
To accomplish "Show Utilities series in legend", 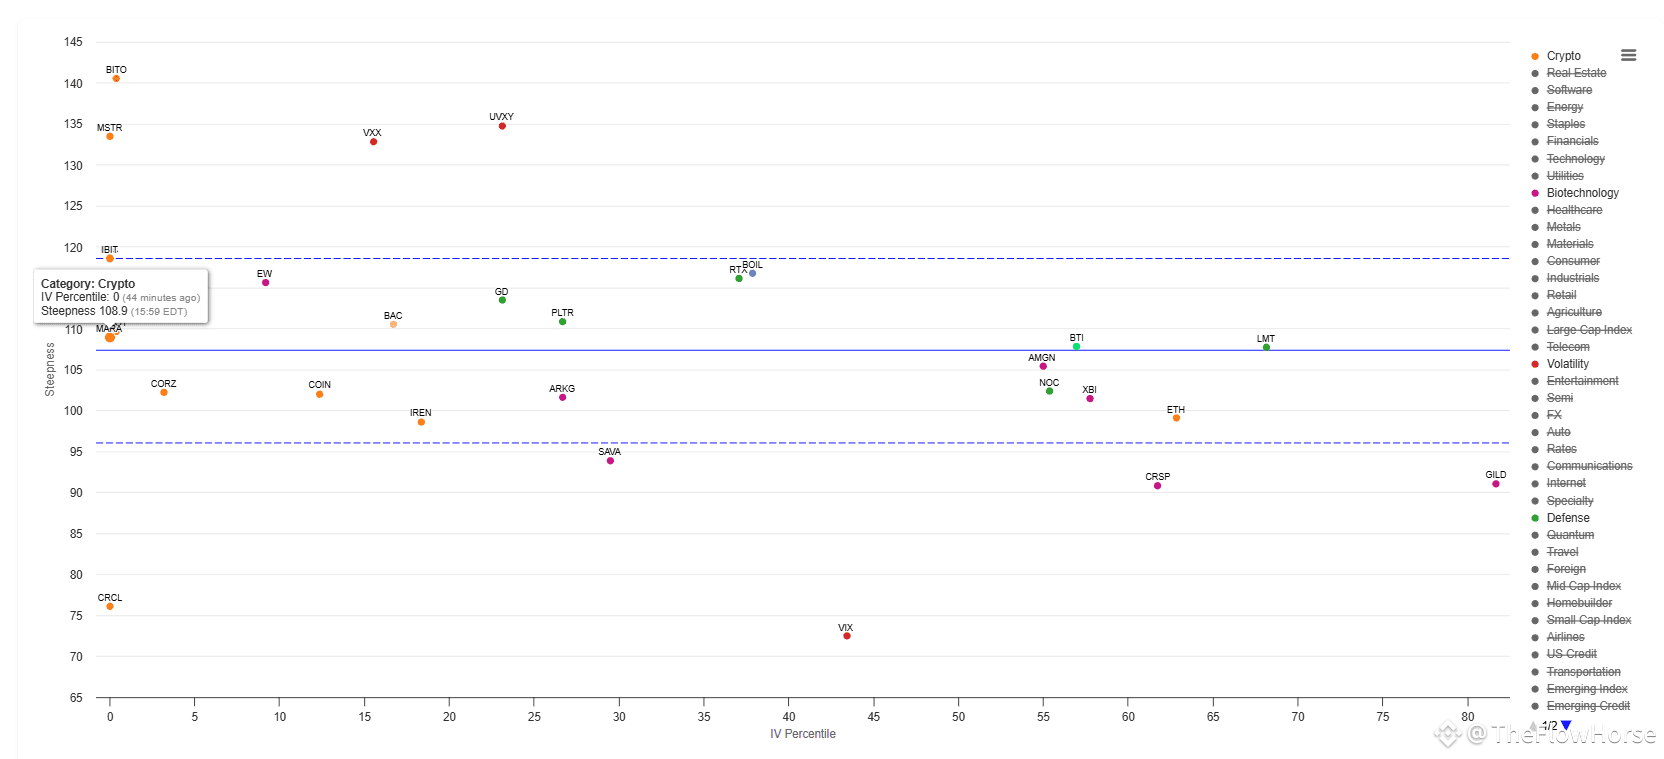I will tap(1565, 176).
